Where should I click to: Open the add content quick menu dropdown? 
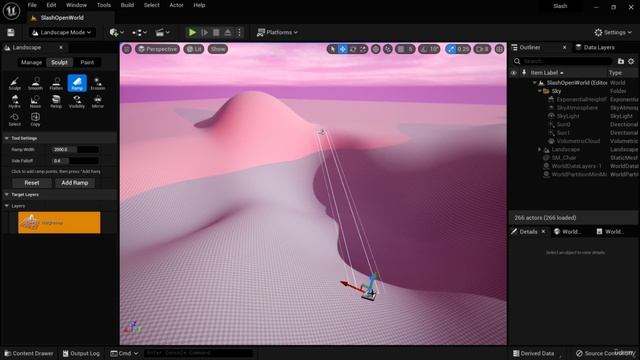coord(116,32)
